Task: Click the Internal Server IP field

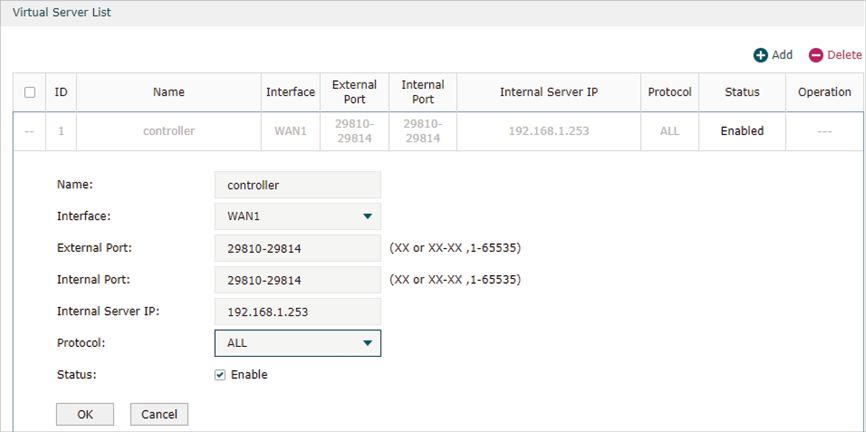Action: tap(298, 312)
